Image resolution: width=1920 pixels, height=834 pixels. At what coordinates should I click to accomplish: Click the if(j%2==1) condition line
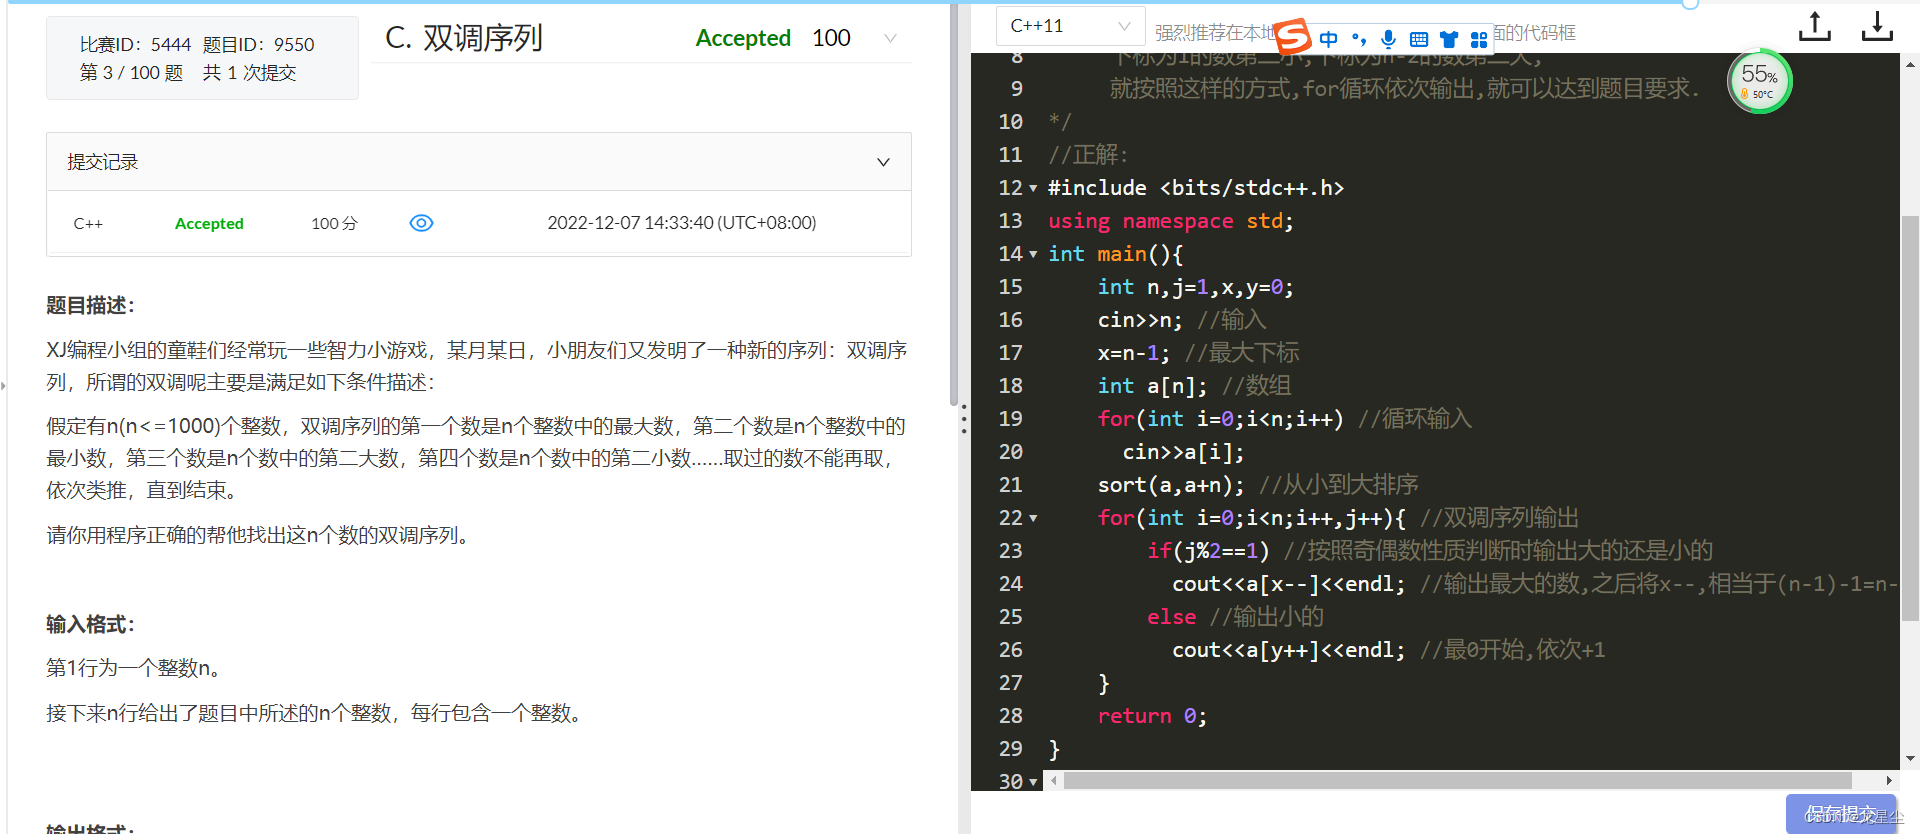click(1208, 551)
